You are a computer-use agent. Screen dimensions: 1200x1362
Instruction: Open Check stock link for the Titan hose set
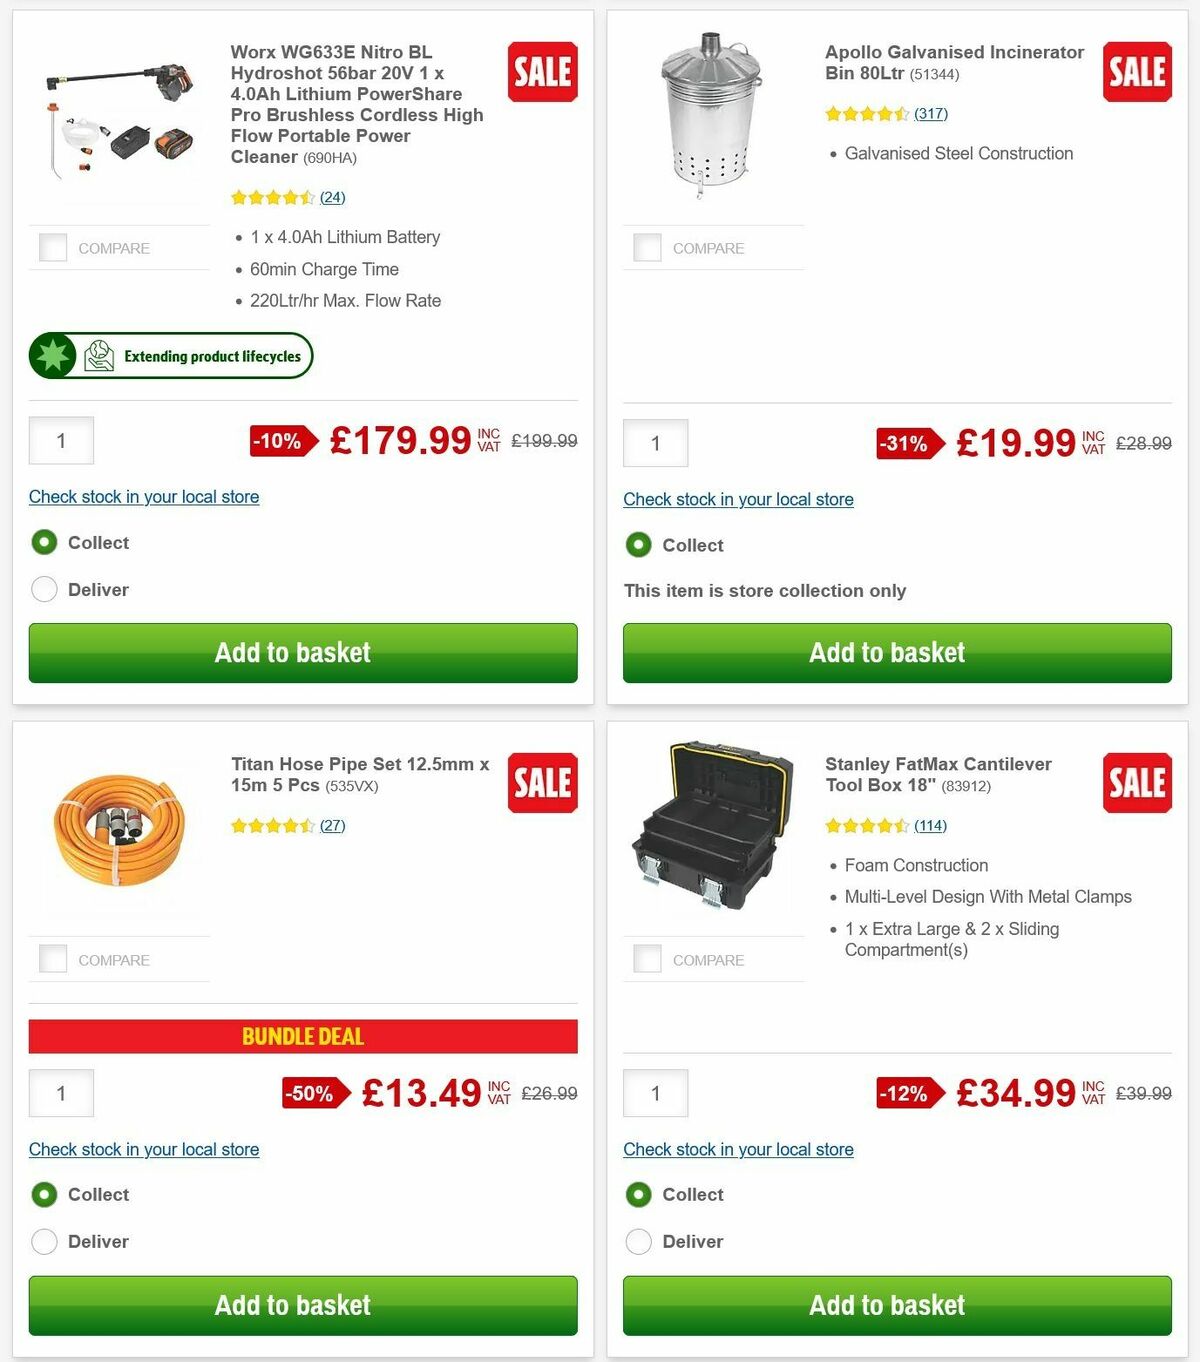click(x=143, y=1149)
